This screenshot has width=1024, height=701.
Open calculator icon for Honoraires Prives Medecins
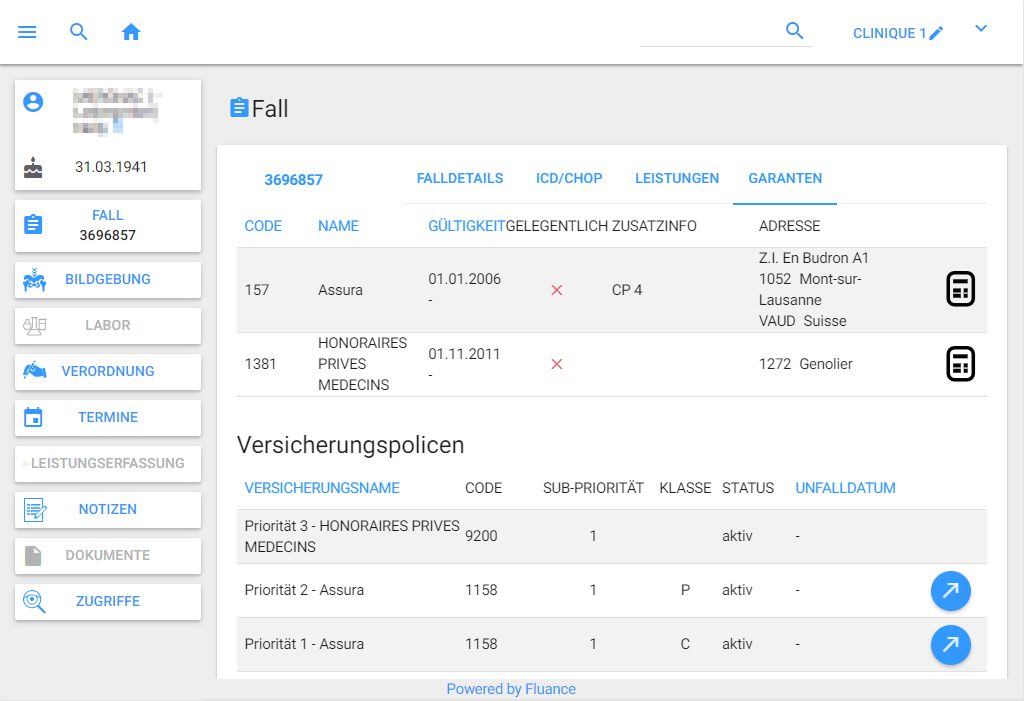[960, 364]
